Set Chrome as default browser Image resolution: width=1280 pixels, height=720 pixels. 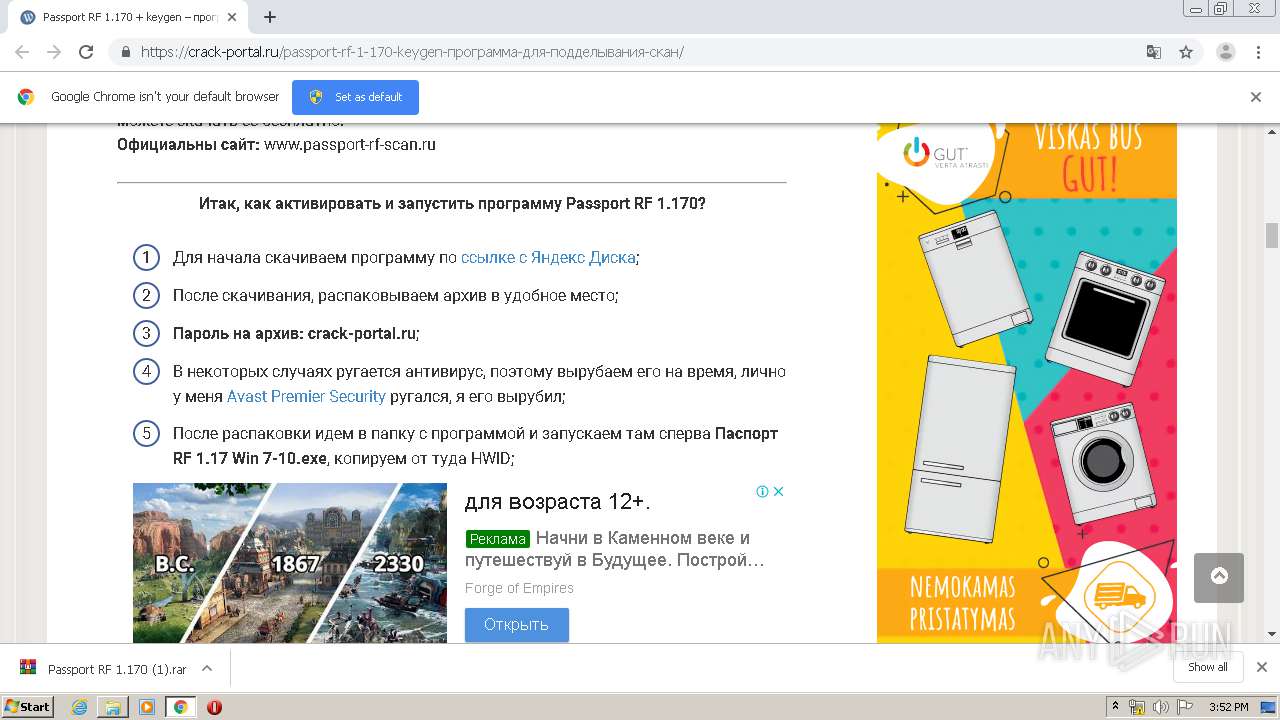(x=355, y=97)
